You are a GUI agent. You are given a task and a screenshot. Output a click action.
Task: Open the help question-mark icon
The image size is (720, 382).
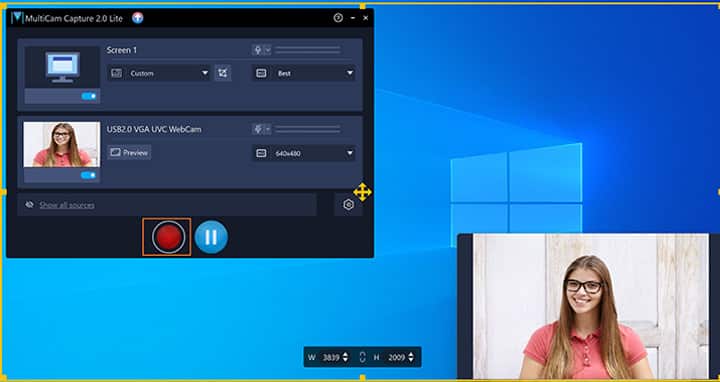point(338,18)
